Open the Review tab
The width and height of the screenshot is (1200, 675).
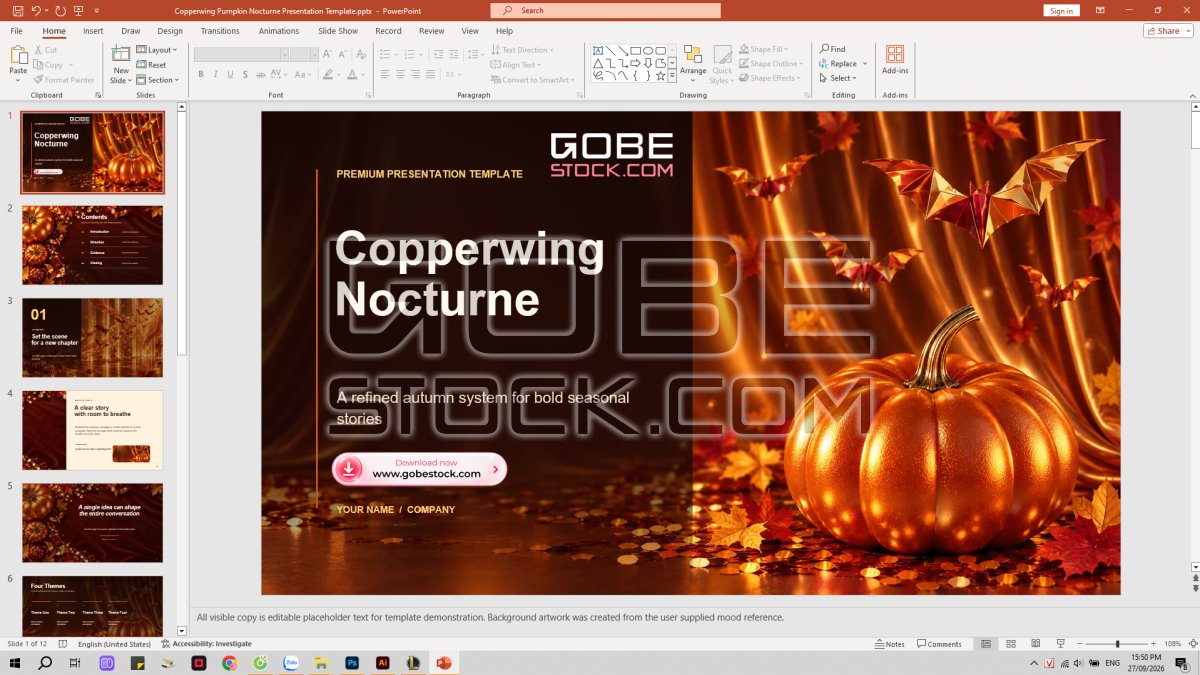[431, 31]
